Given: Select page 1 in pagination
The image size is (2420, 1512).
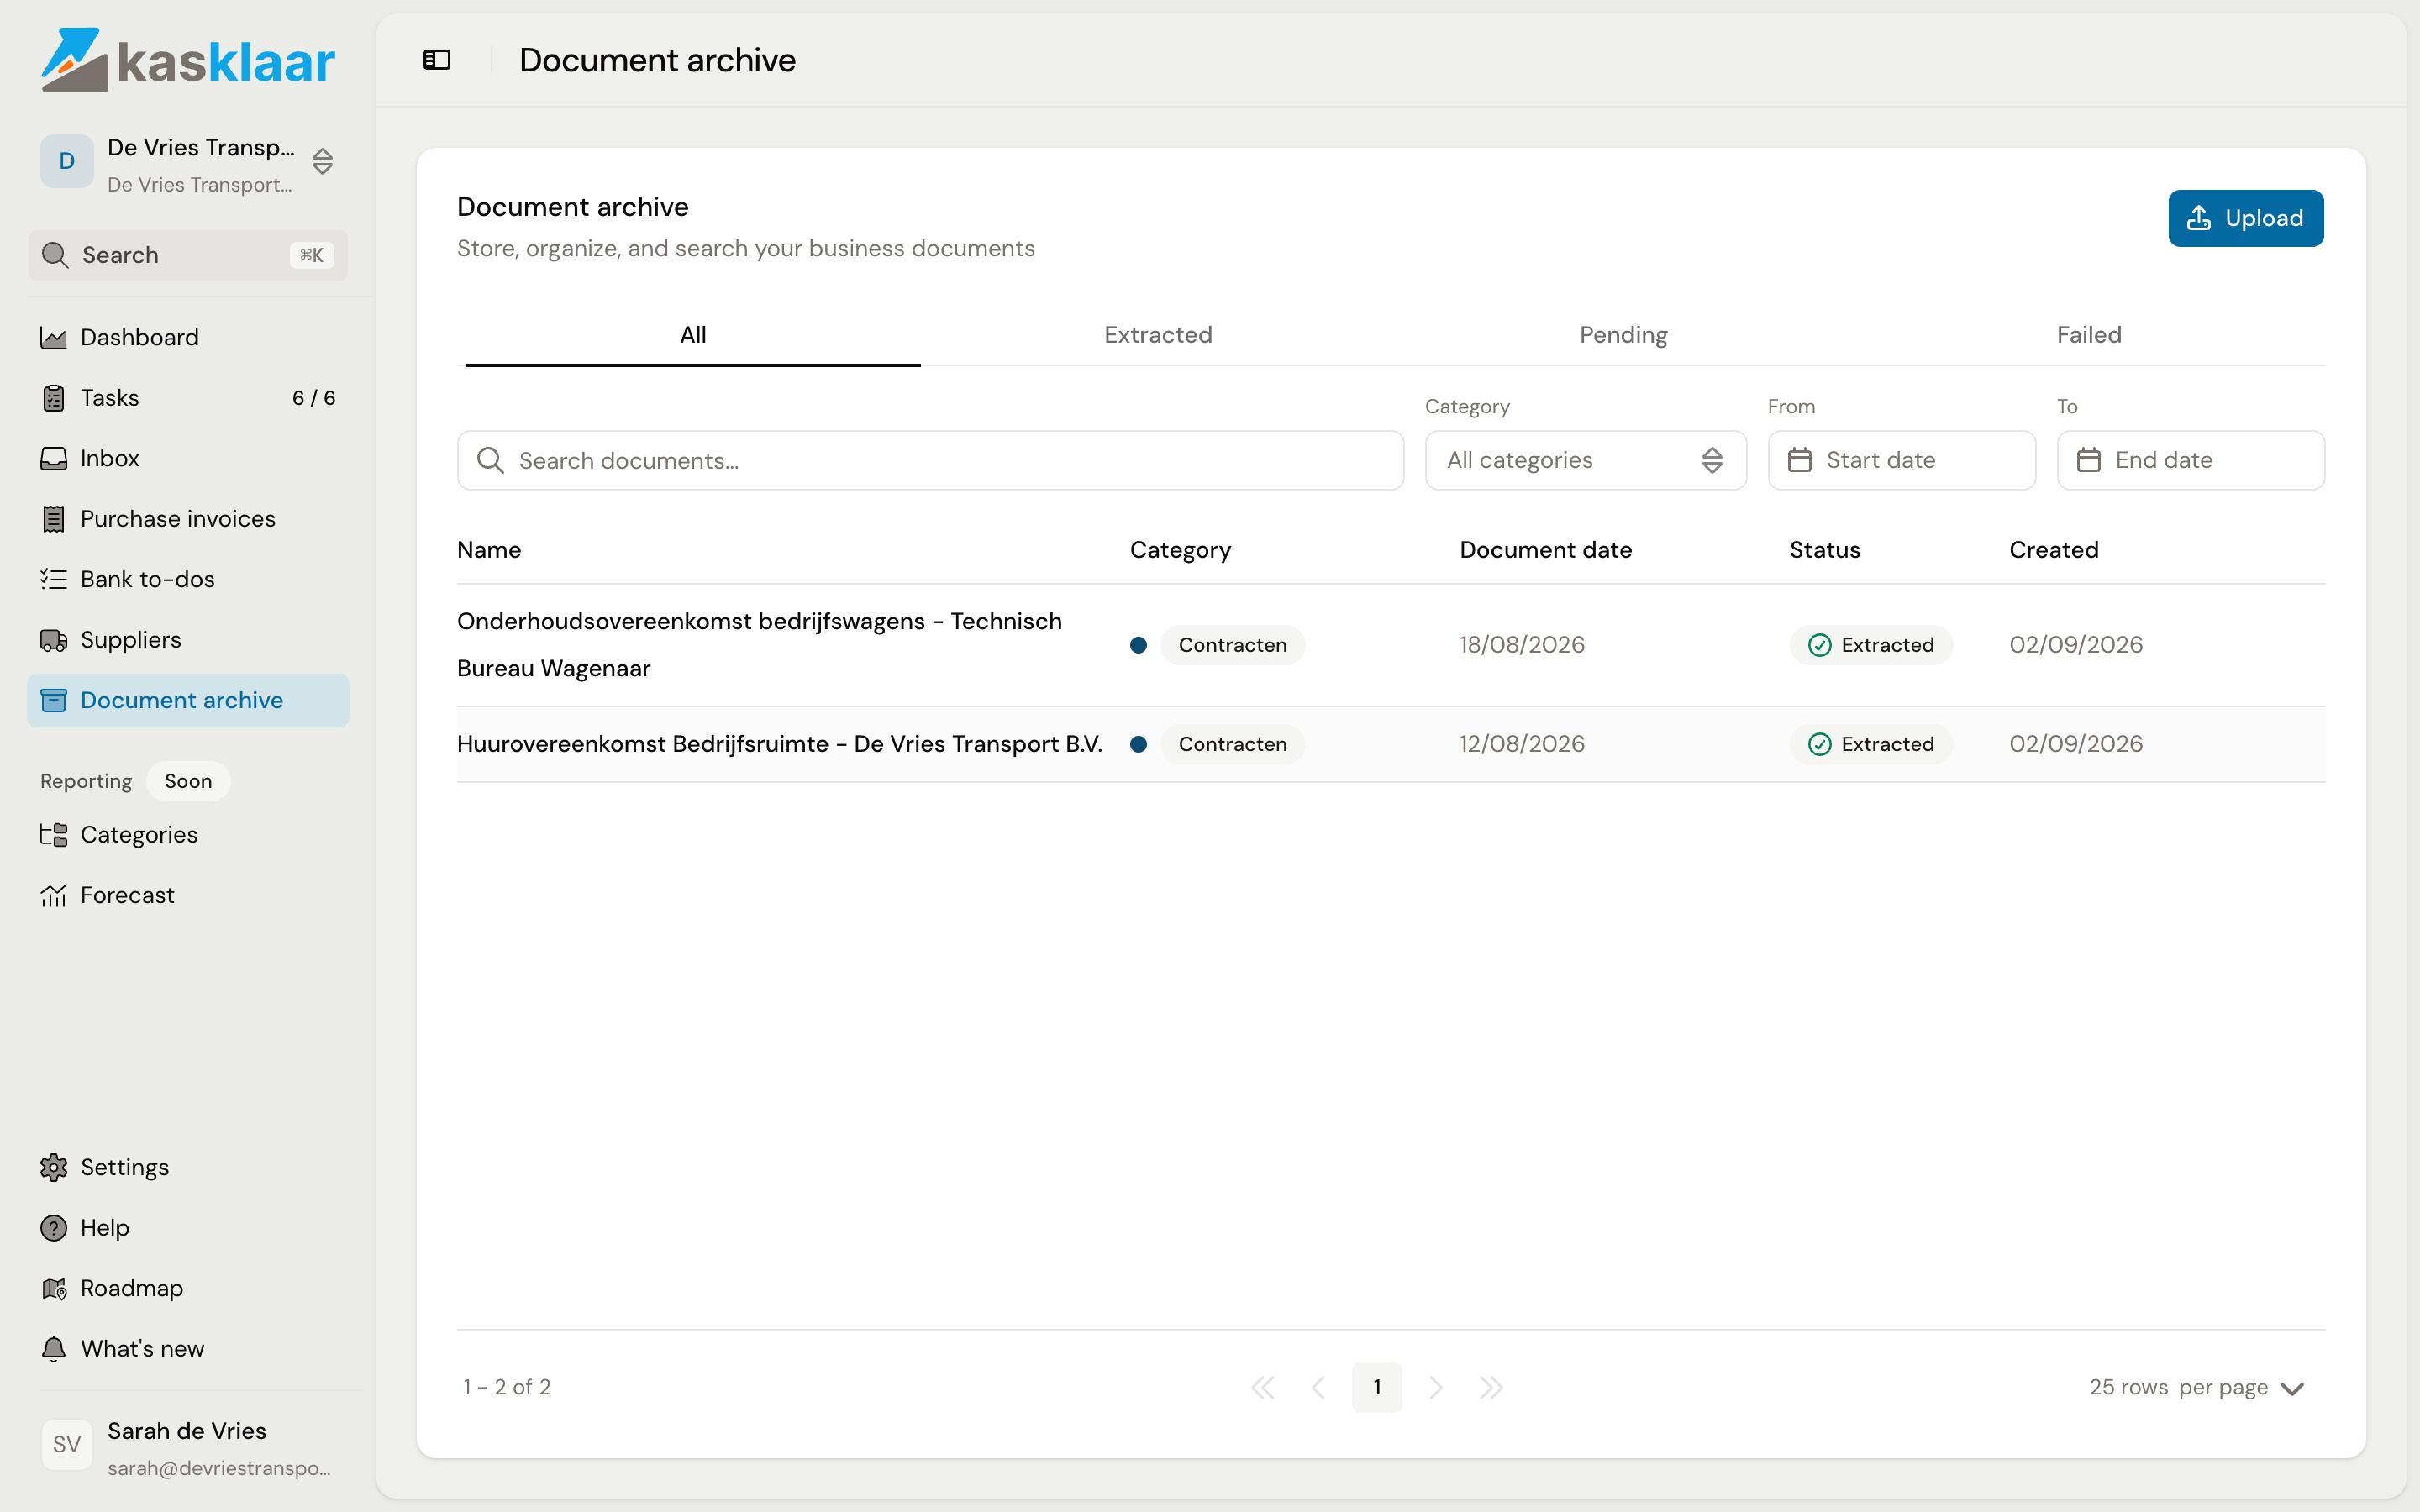Looking at the screenshot, I should point(1377,1387).
